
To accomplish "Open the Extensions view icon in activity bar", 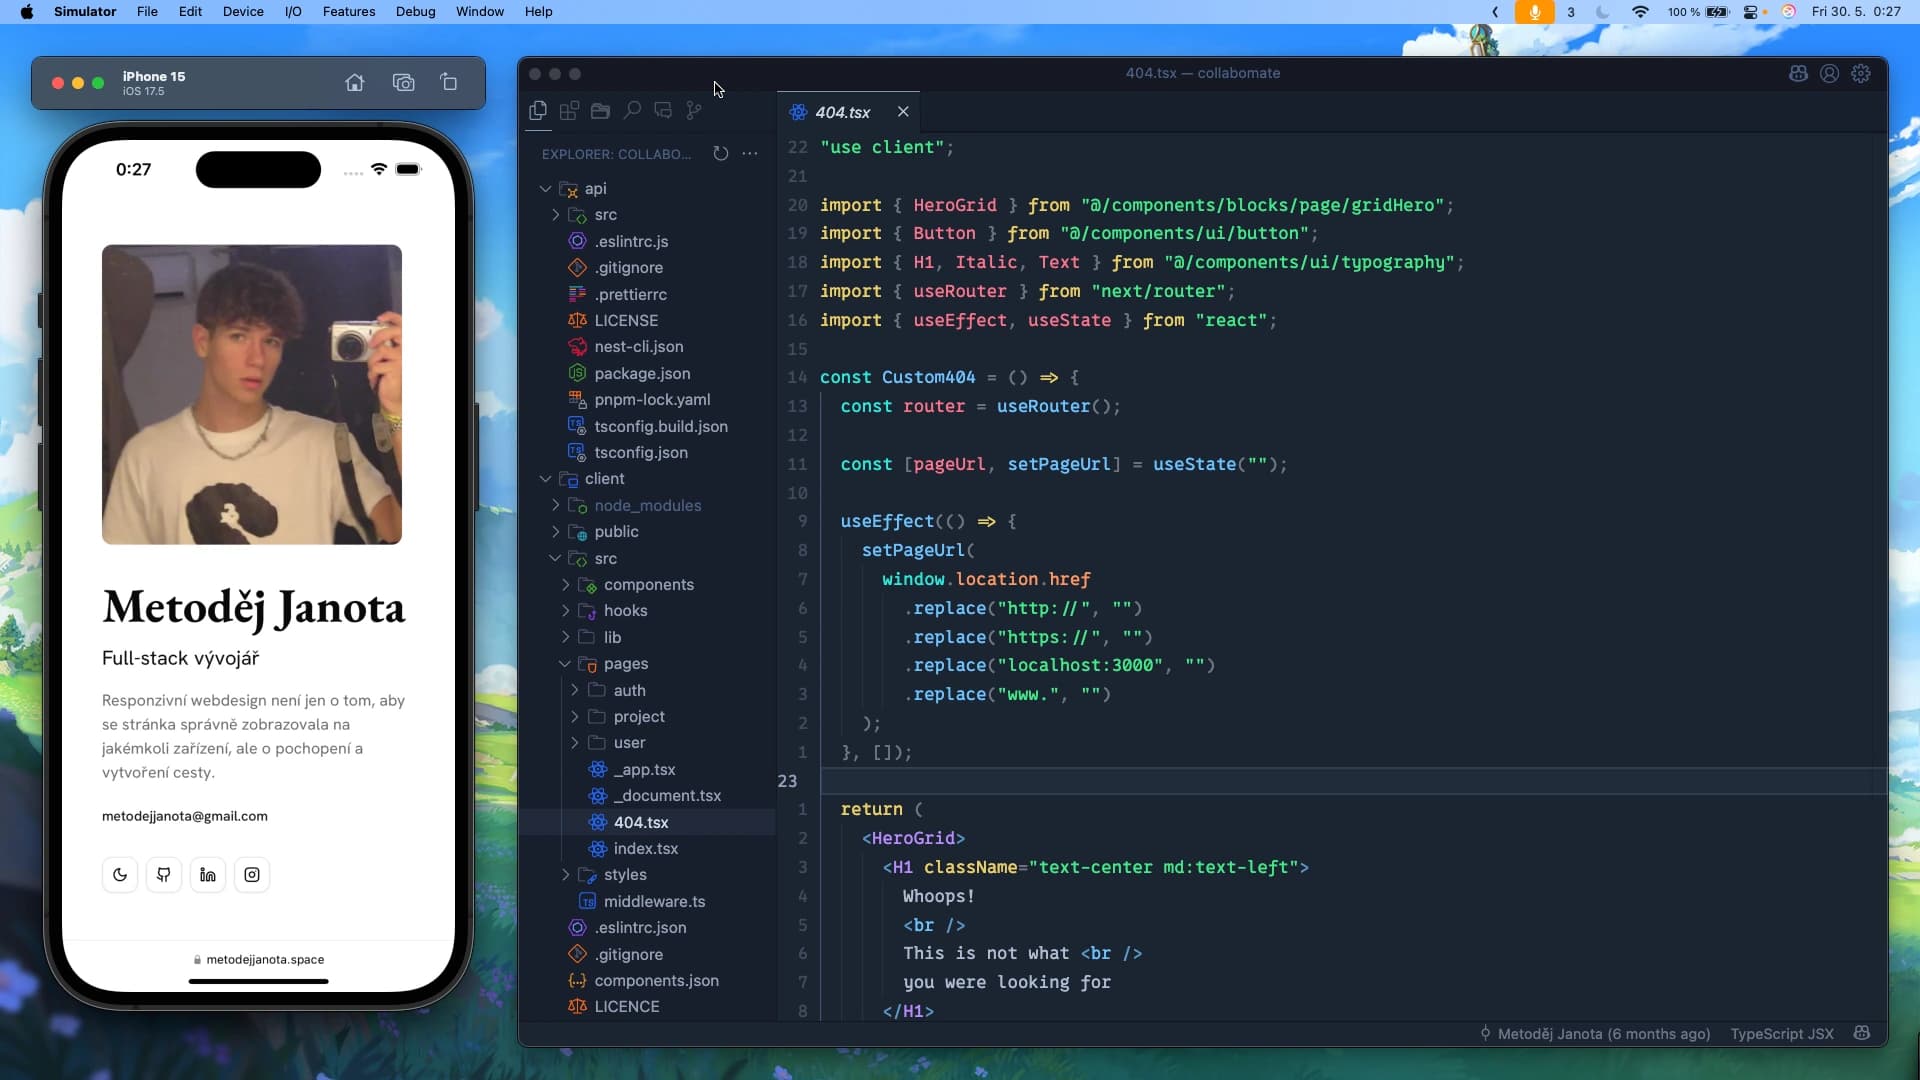I will click(569, 111).
